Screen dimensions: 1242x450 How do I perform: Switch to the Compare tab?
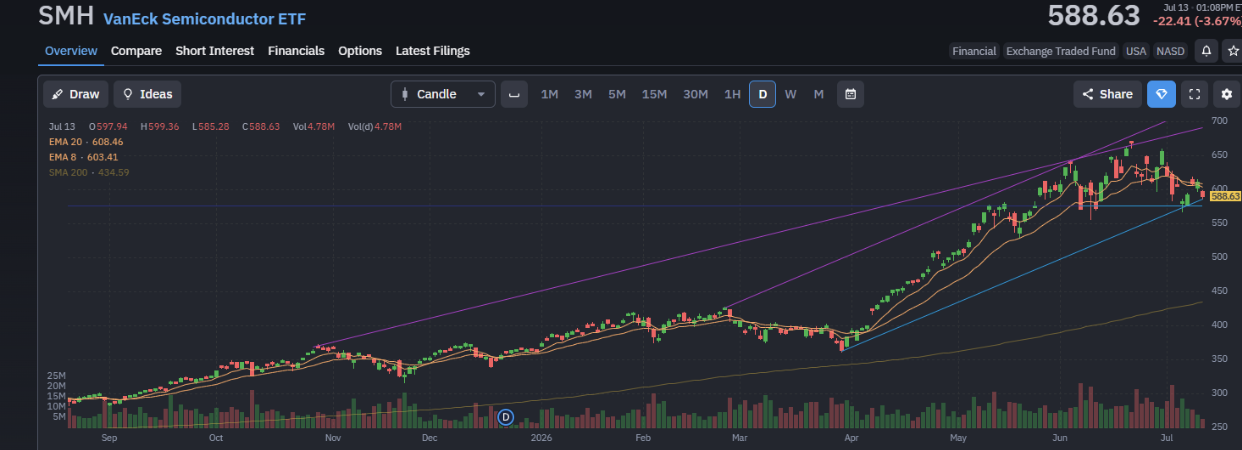tap(136, 51)
